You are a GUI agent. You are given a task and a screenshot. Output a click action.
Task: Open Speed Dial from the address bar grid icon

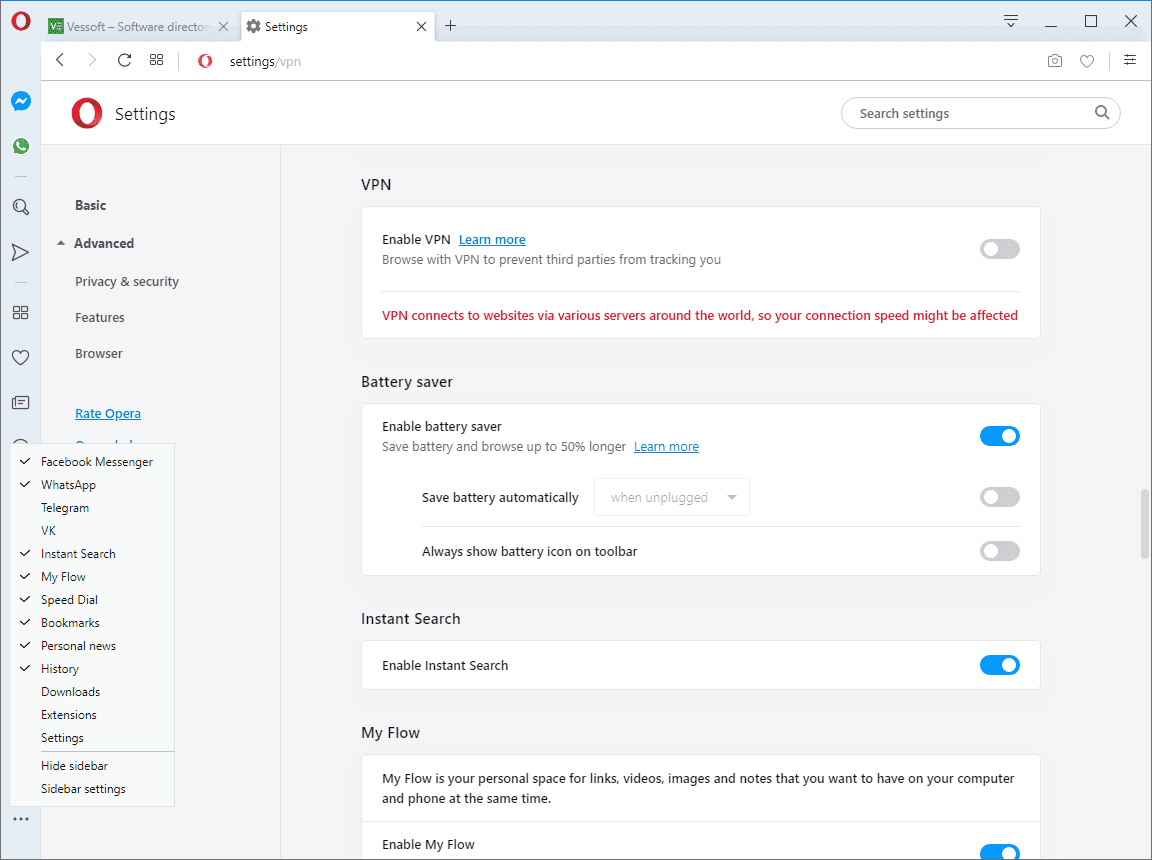coord(156,60)
